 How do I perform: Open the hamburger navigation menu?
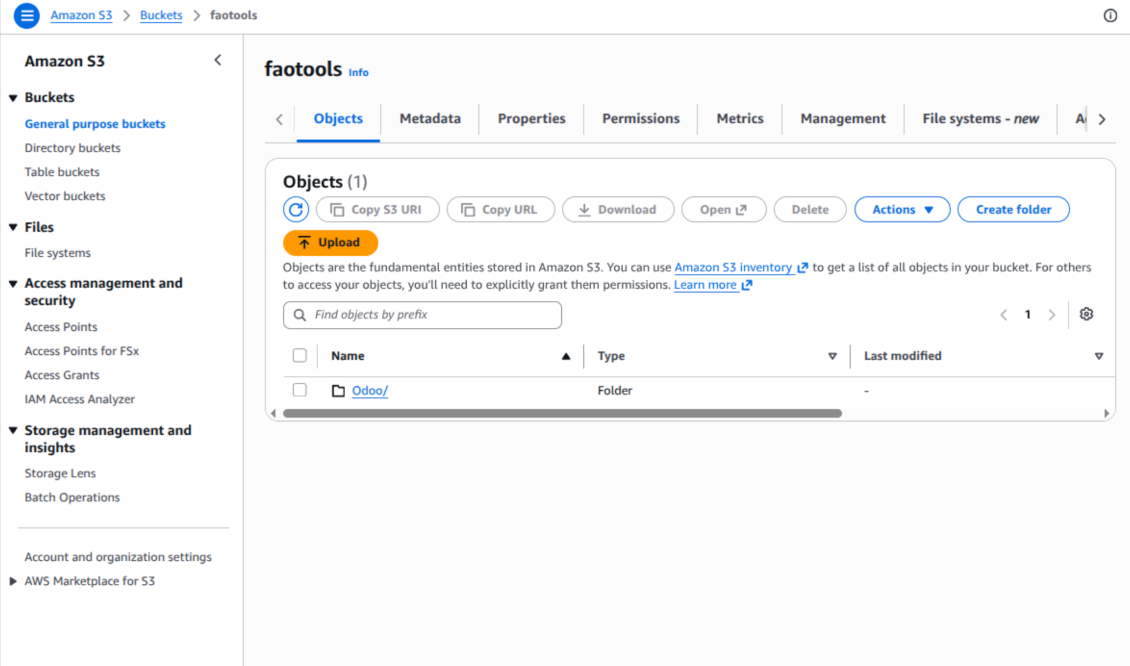click(x=27, y=15)
